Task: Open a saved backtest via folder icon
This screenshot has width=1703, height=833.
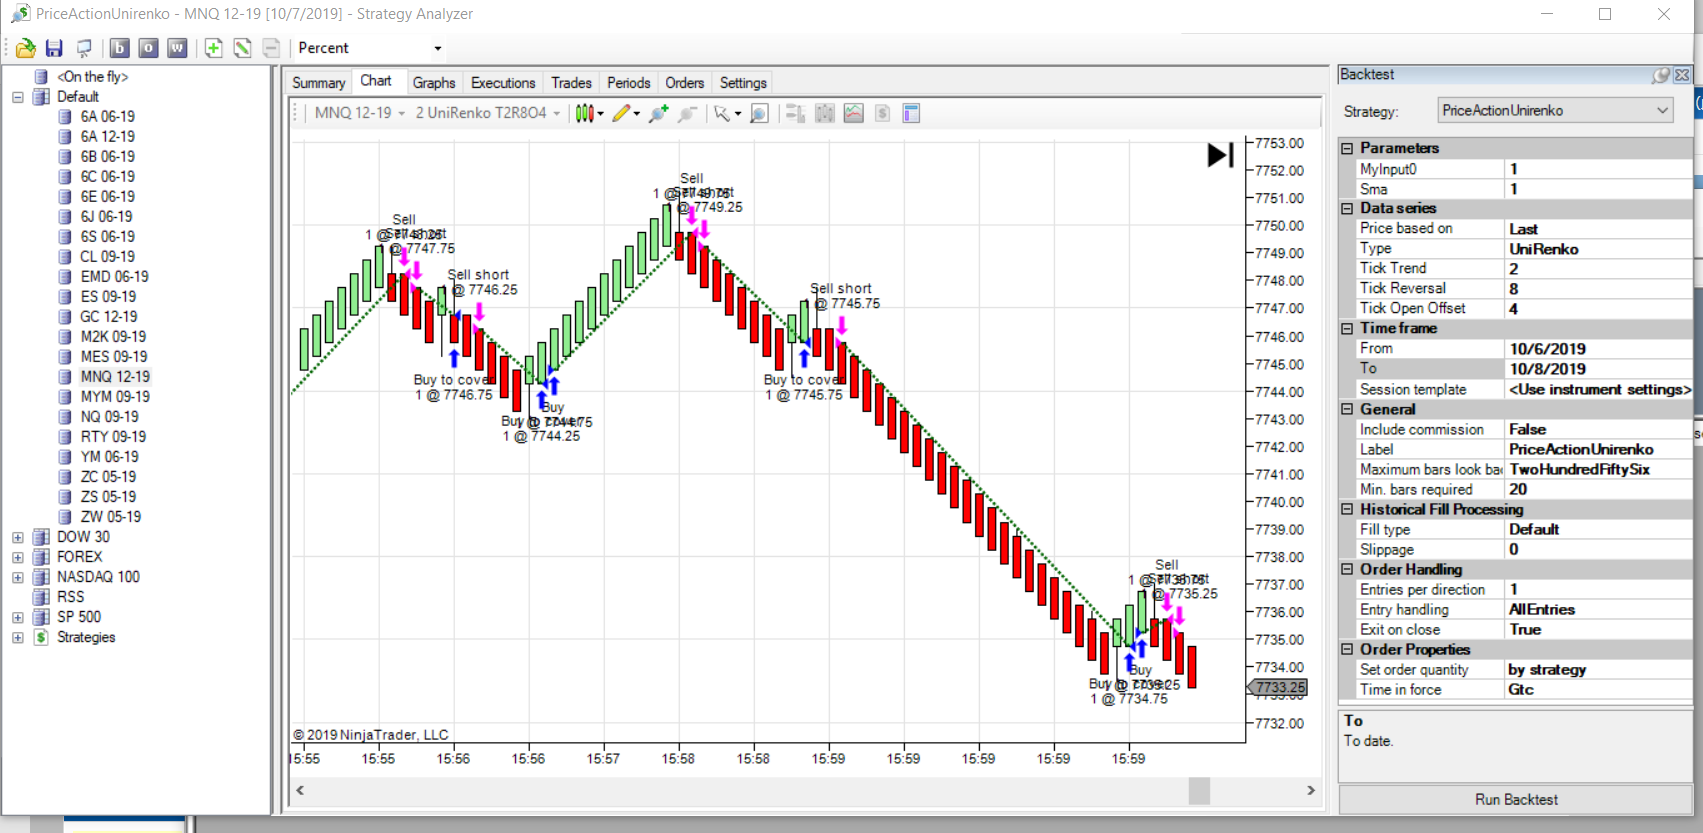Action: click(26, 48)
